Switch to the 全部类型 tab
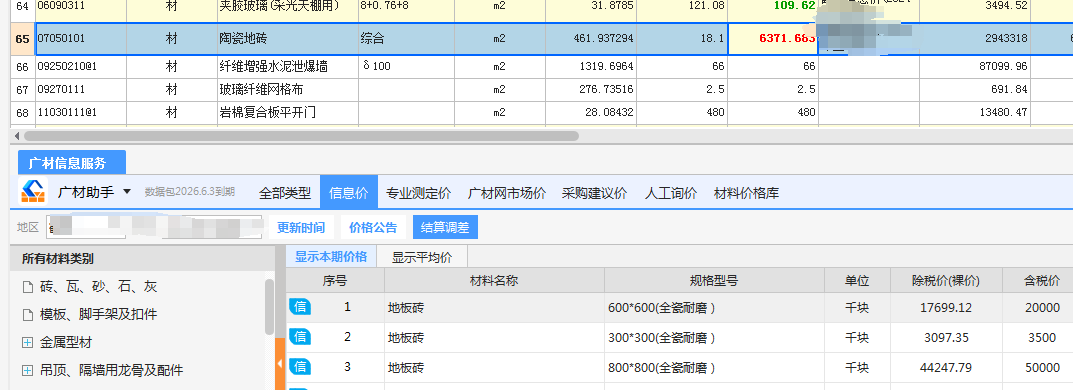 coord(285,193)
